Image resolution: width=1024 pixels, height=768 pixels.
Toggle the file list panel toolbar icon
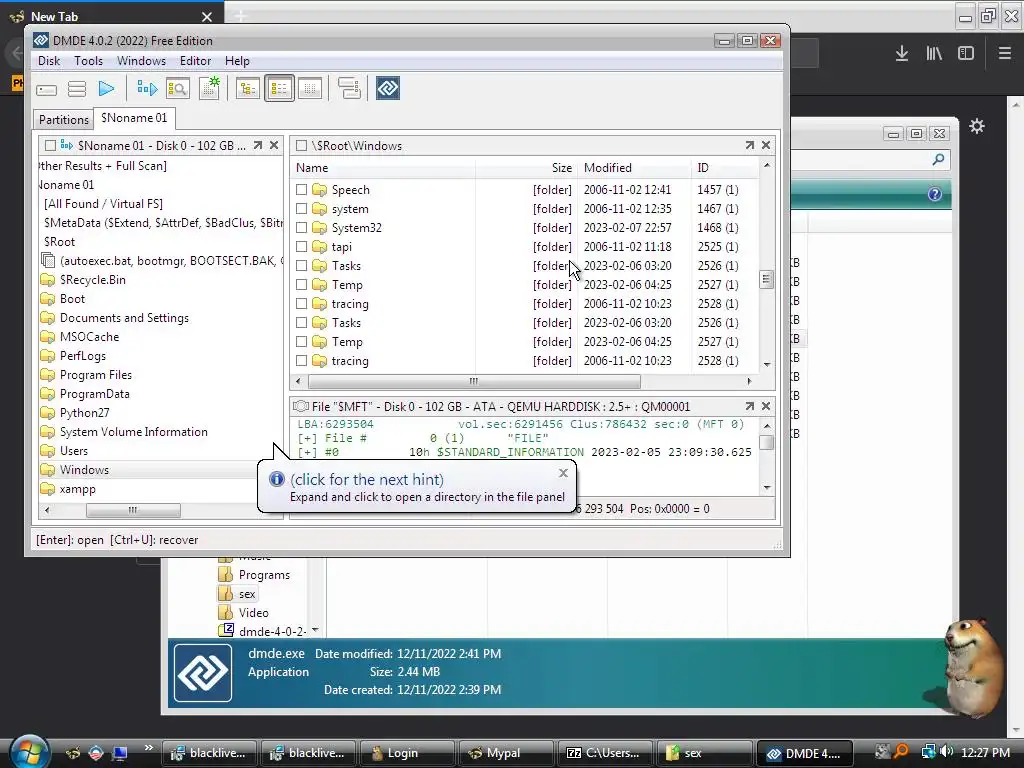click(279, 88)
